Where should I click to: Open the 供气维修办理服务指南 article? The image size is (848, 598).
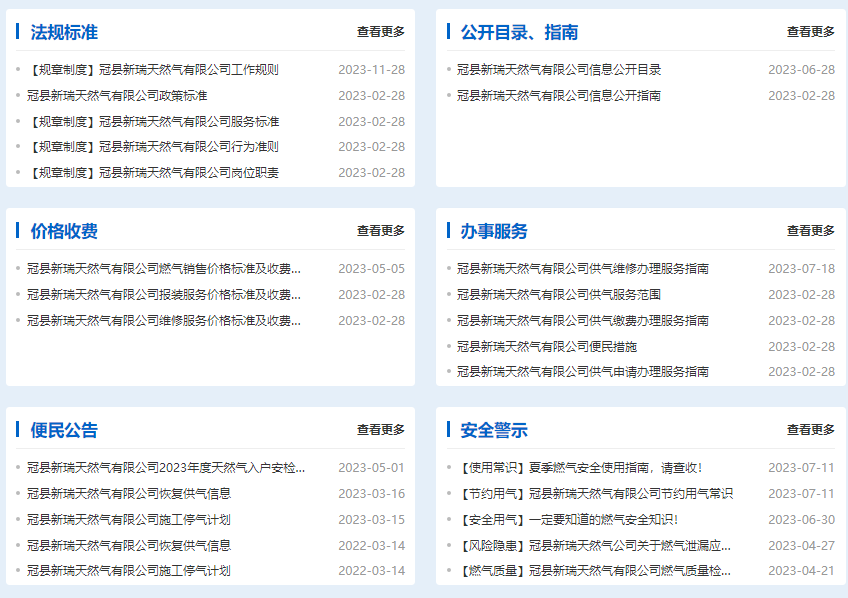point(583,269)
